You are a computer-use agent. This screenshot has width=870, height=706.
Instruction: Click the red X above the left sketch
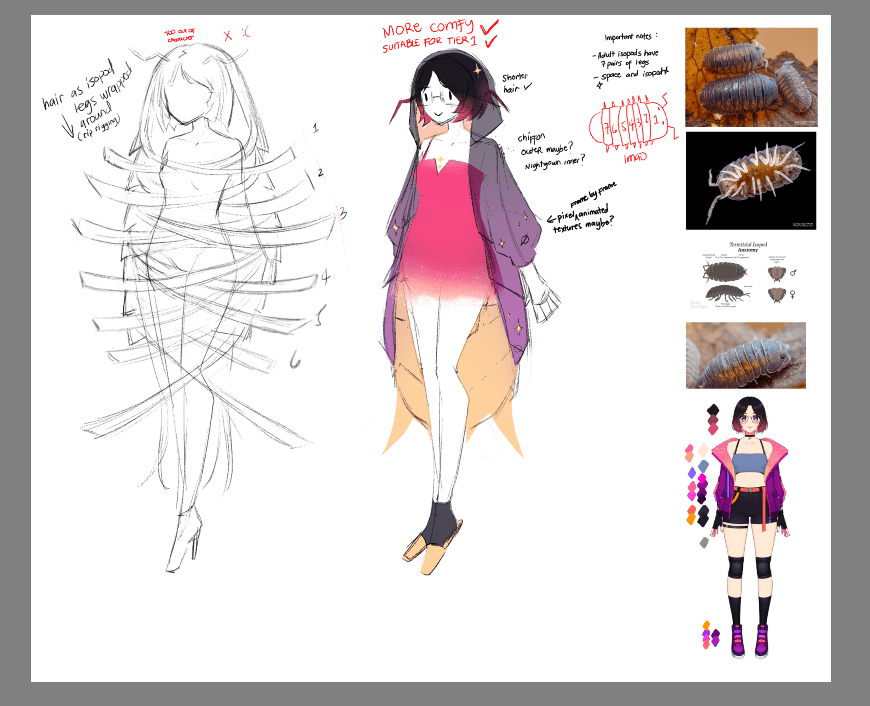pos(228,35)
